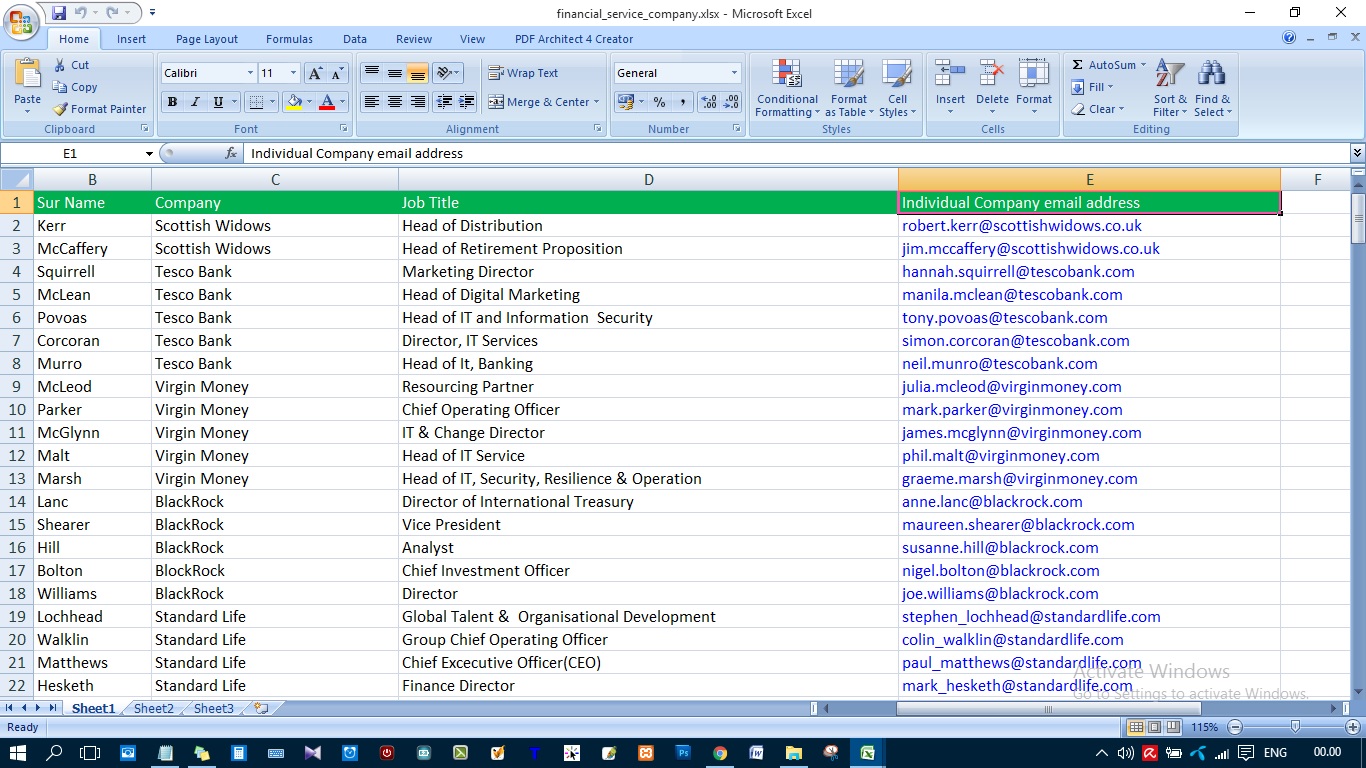
Task: Switch to the Insert ribbon tab
Action: (131, 39)
